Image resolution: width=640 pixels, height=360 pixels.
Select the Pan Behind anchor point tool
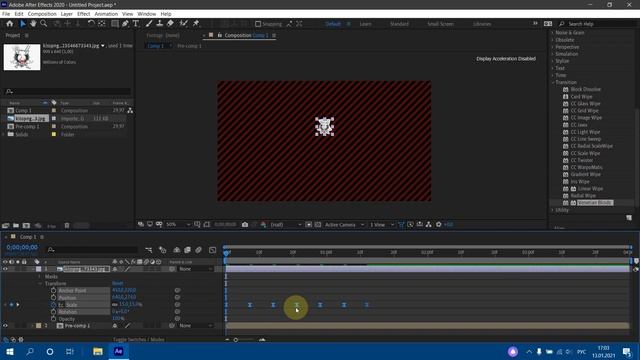click(102, 24)
